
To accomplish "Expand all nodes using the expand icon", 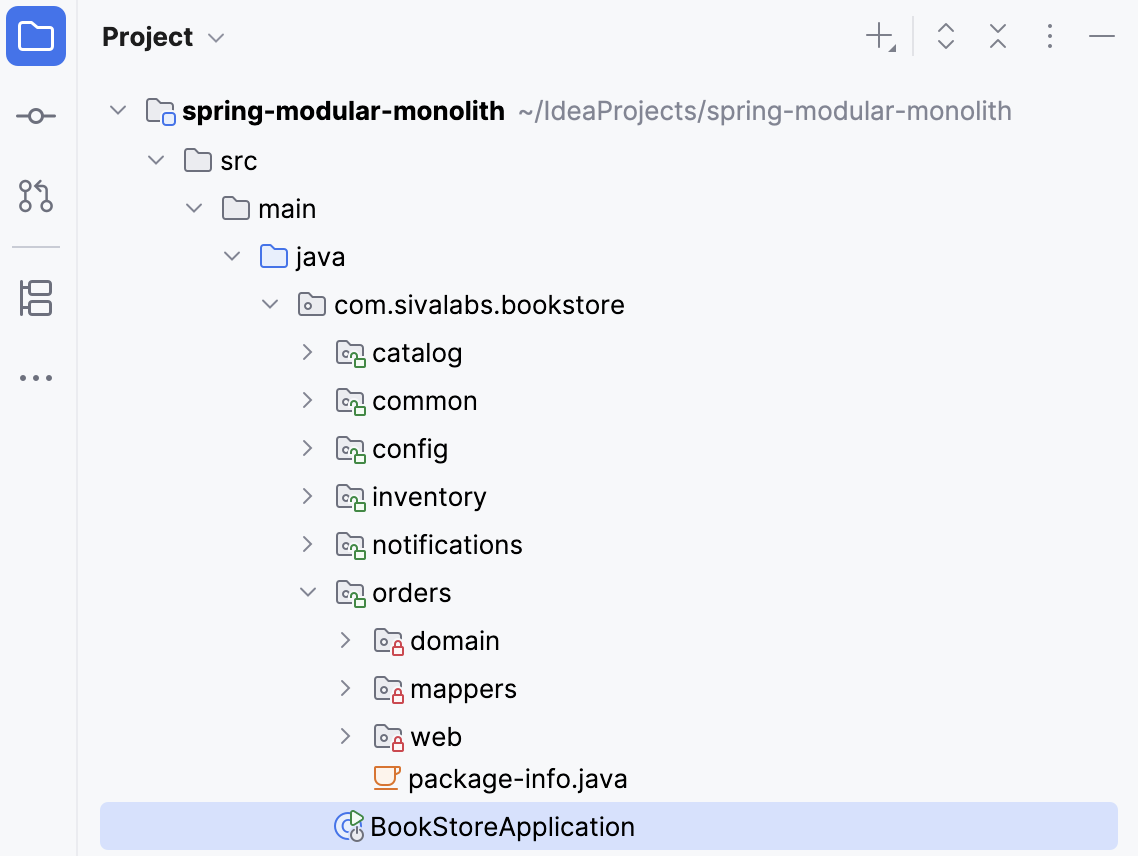I will click(945, 36).
